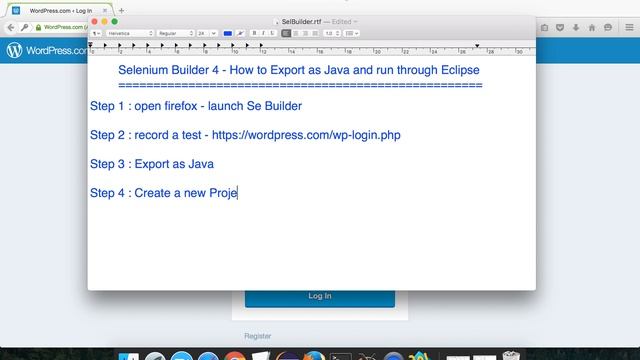Image resolution: width=640 pixels, height=360 pixels.
Task: Open the paragraph styles dropdown
Action: (x=96, y=33)
